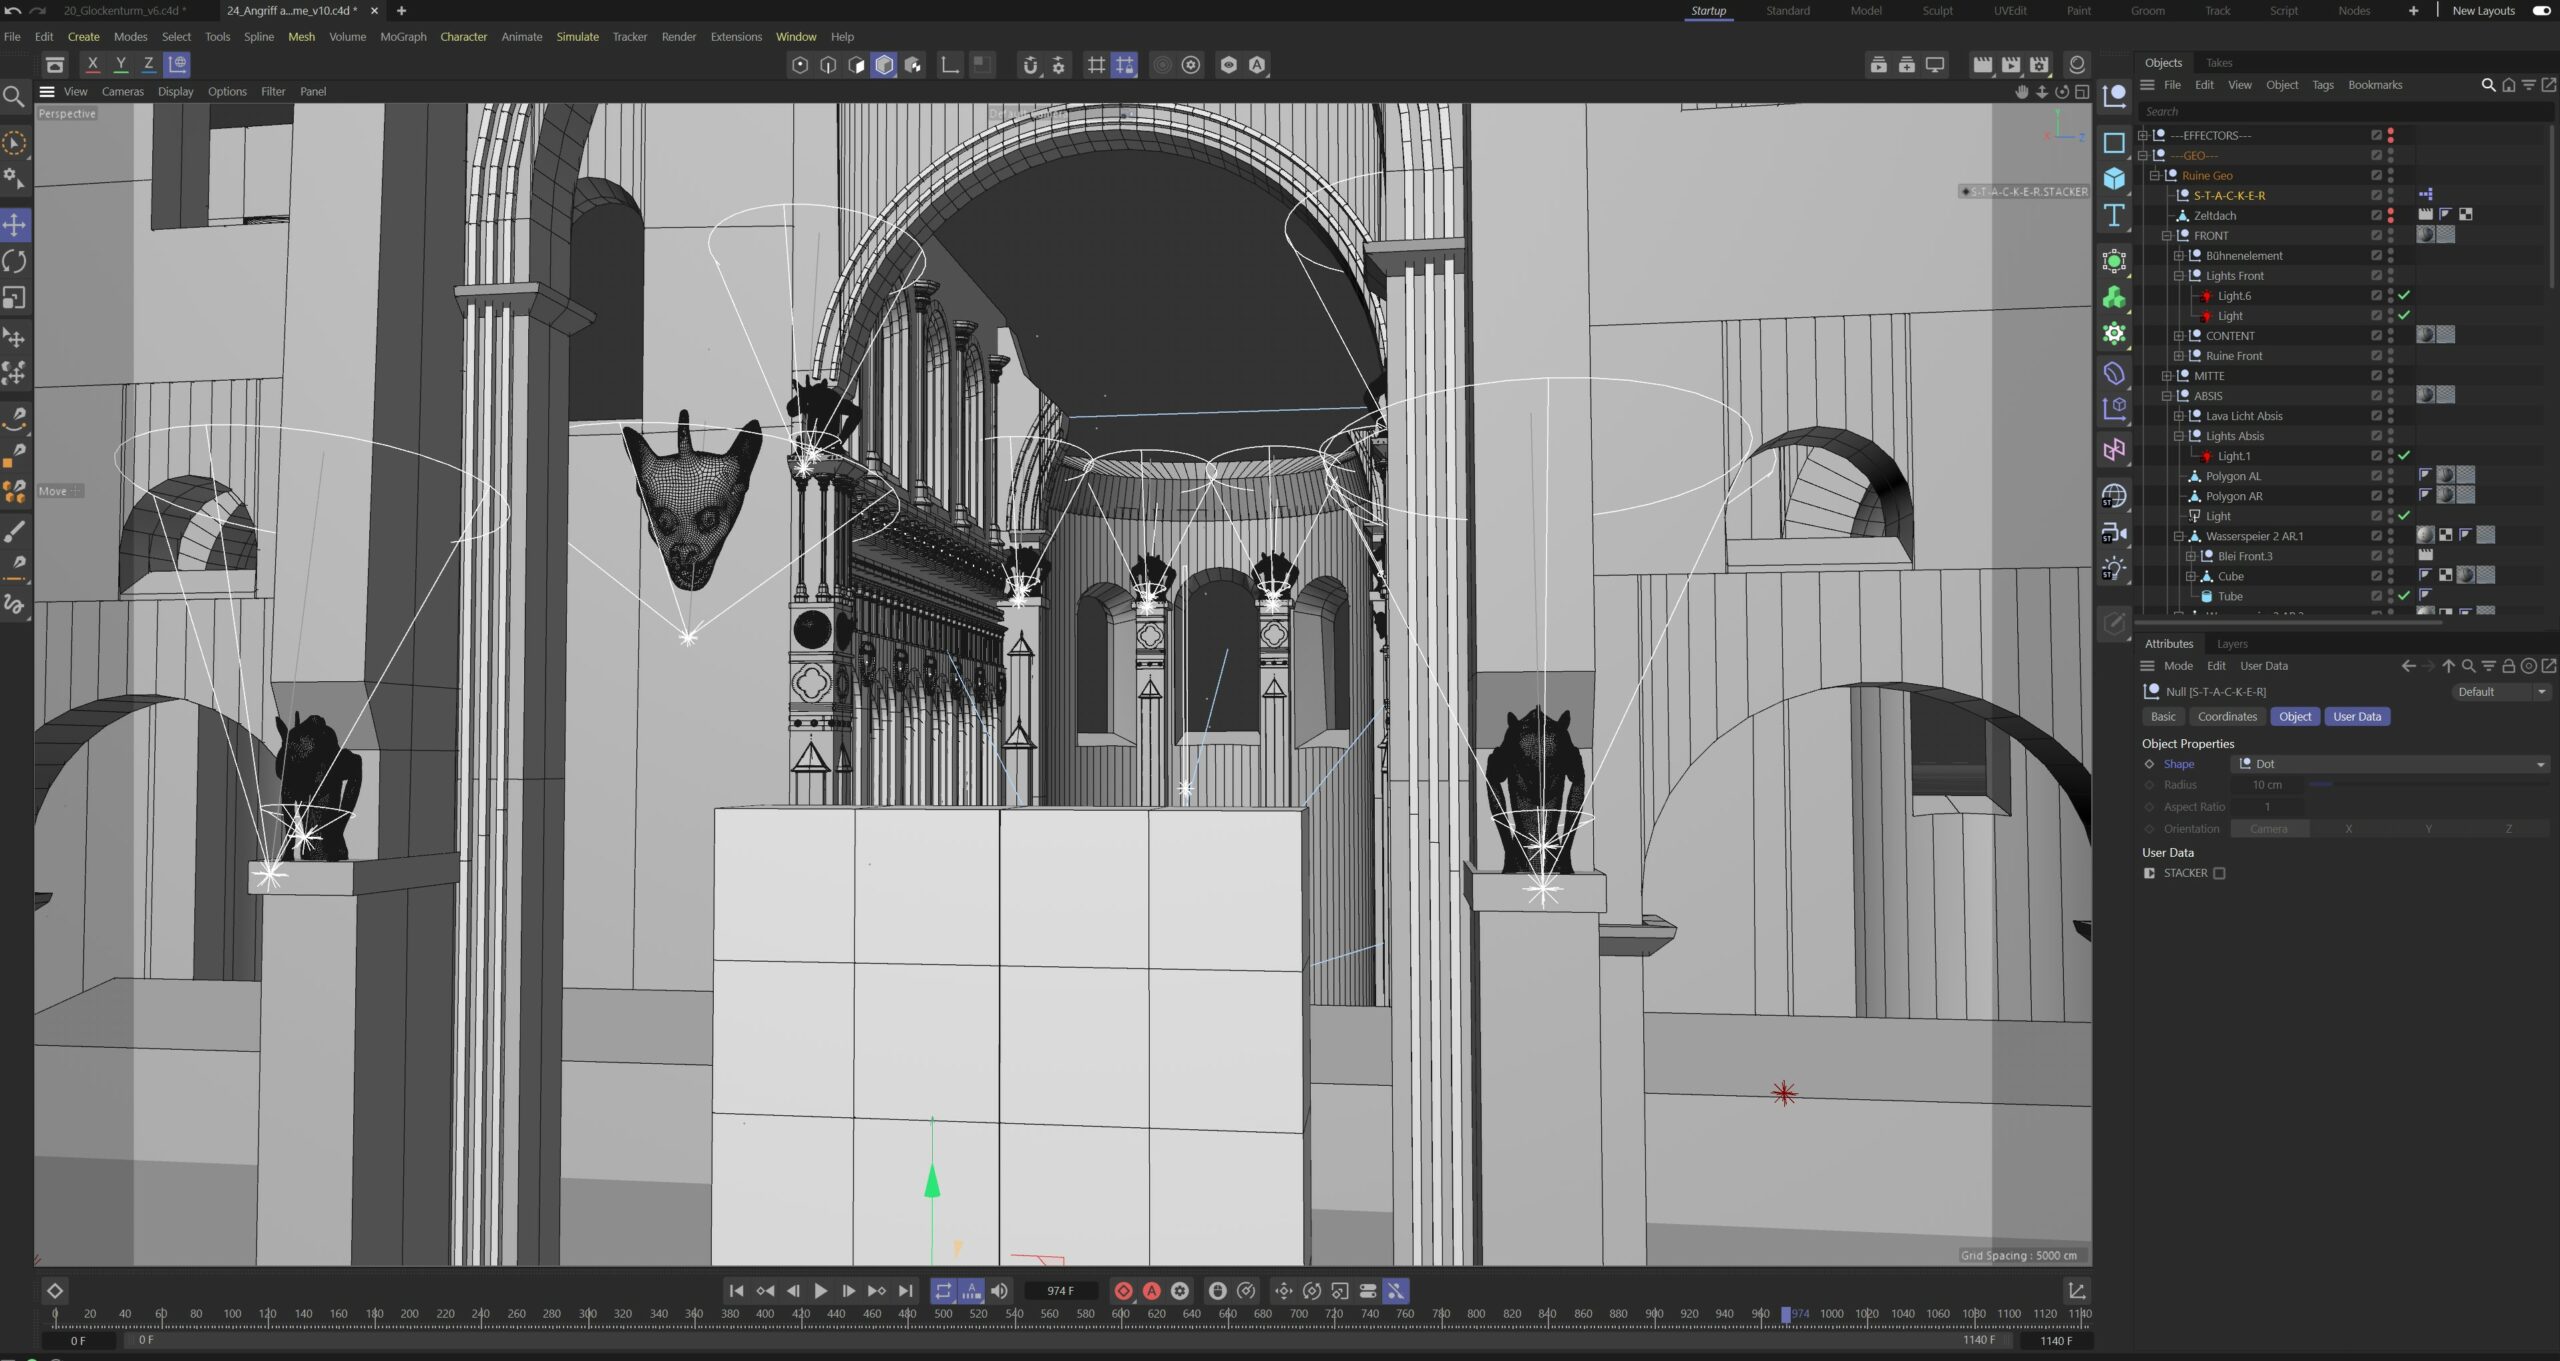Select the Rotate tool
2560x1361 pixels.
click(x=15, y=262)
